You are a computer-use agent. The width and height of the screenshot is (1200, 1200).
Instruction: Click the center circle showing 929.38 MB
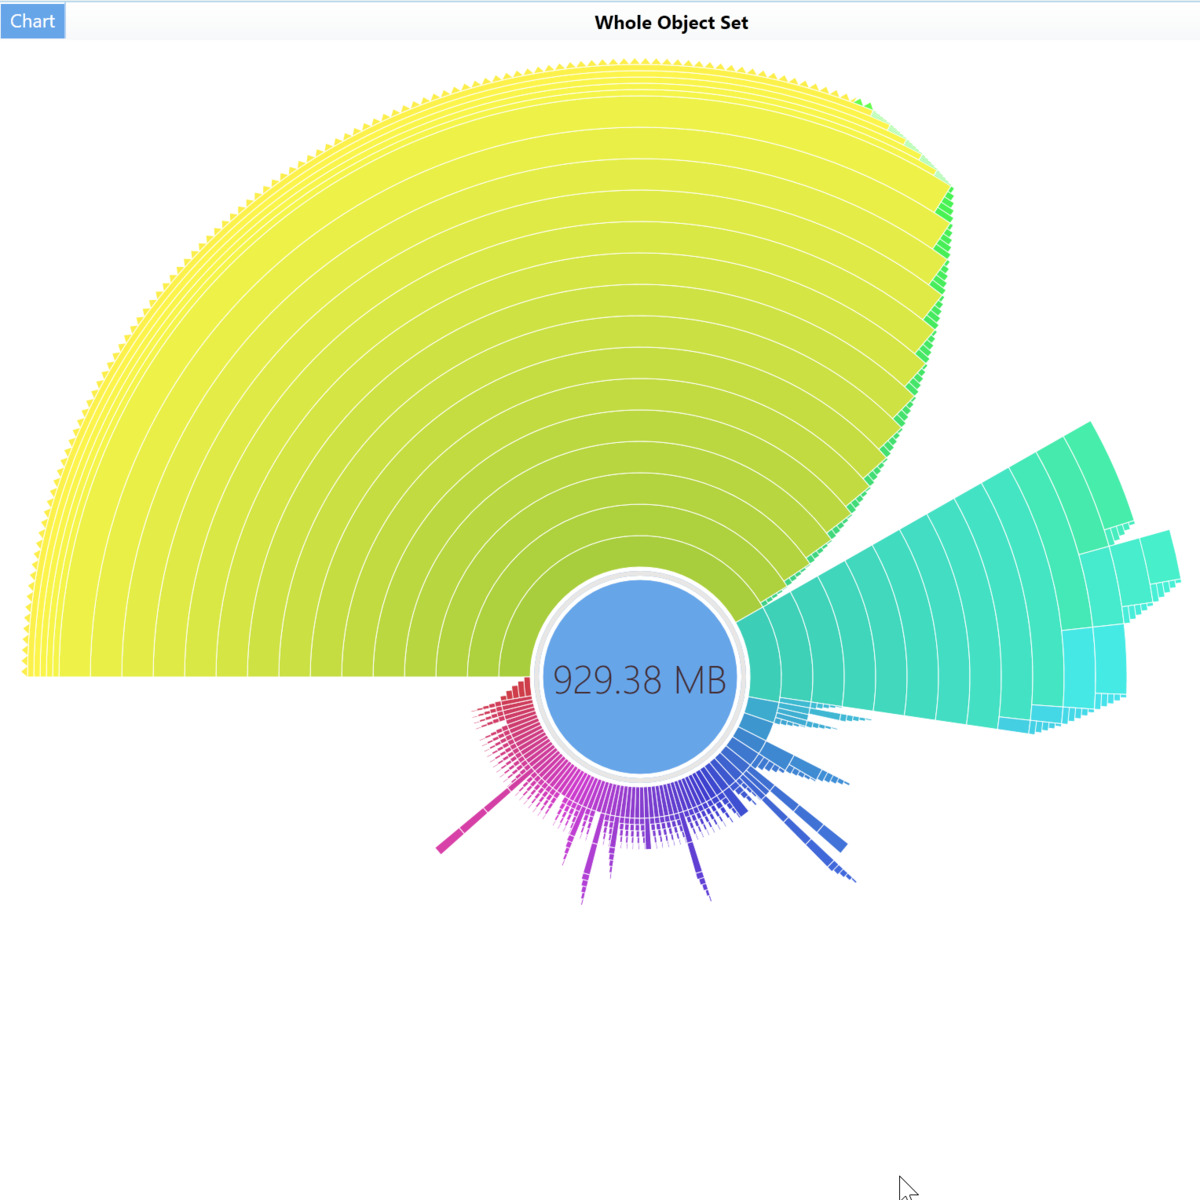(640, 679)
